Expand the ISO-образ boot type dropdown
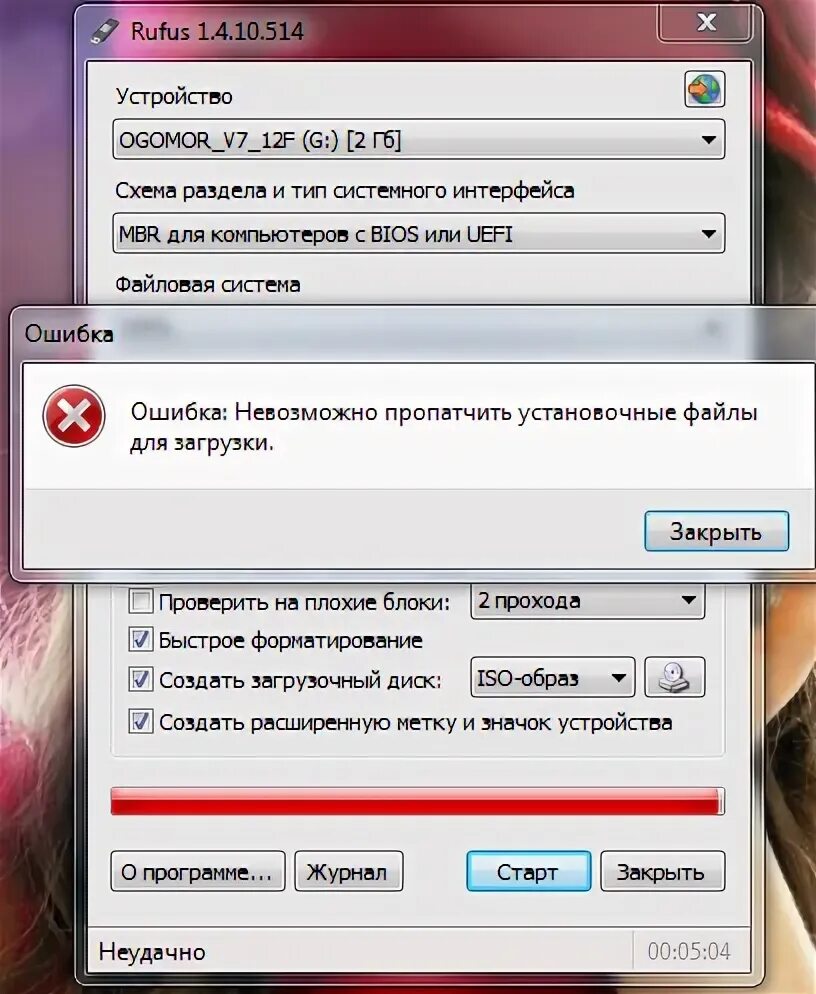This screenshot has height=994, width=816. pos(552,678)
